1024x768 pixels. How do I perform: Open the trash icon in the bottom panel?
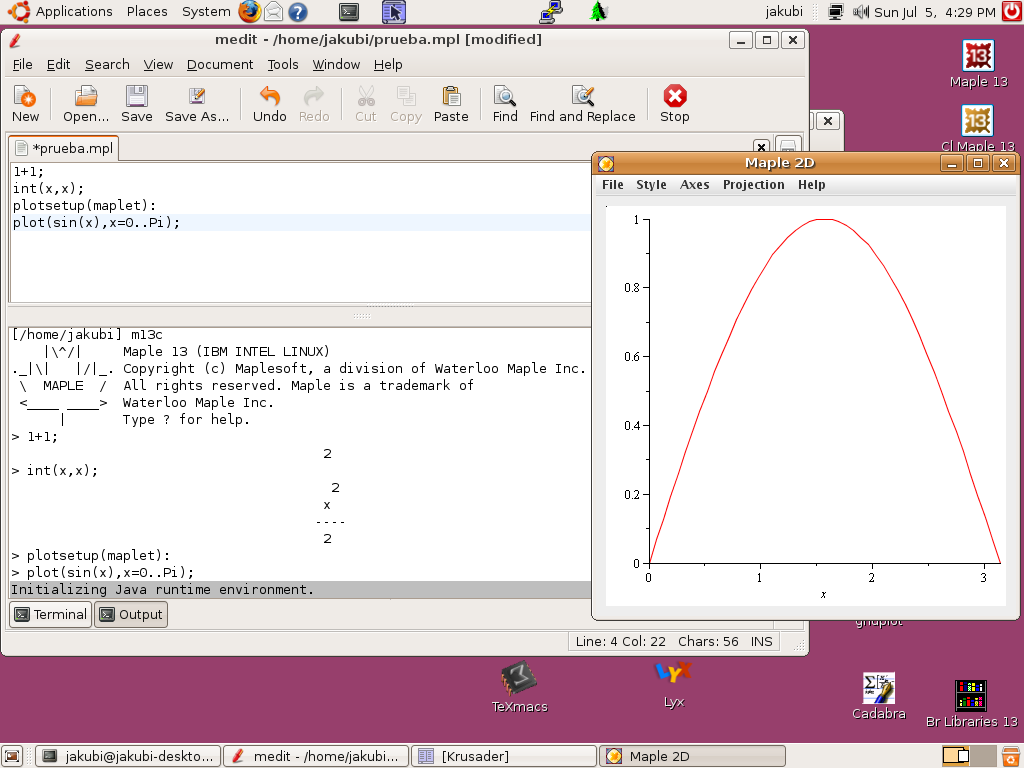(x=1010, y=756)
